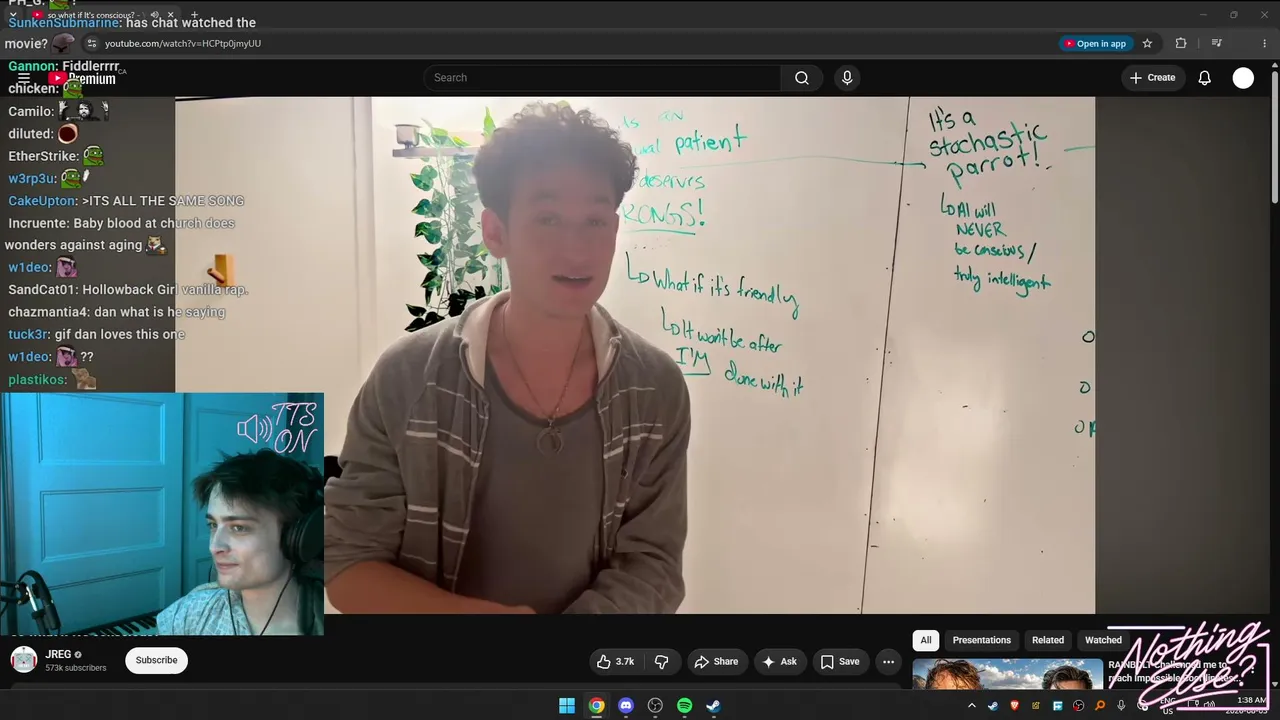Go to YouTube Premium home logo
1280x720 pixels.
(83, 79)
